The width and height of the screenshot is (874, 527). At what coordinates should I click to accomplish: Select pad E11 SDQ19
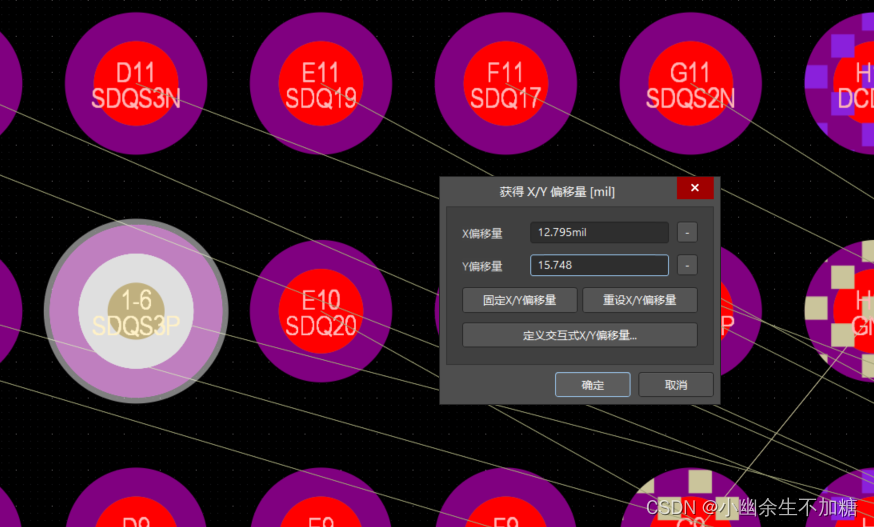321,84
